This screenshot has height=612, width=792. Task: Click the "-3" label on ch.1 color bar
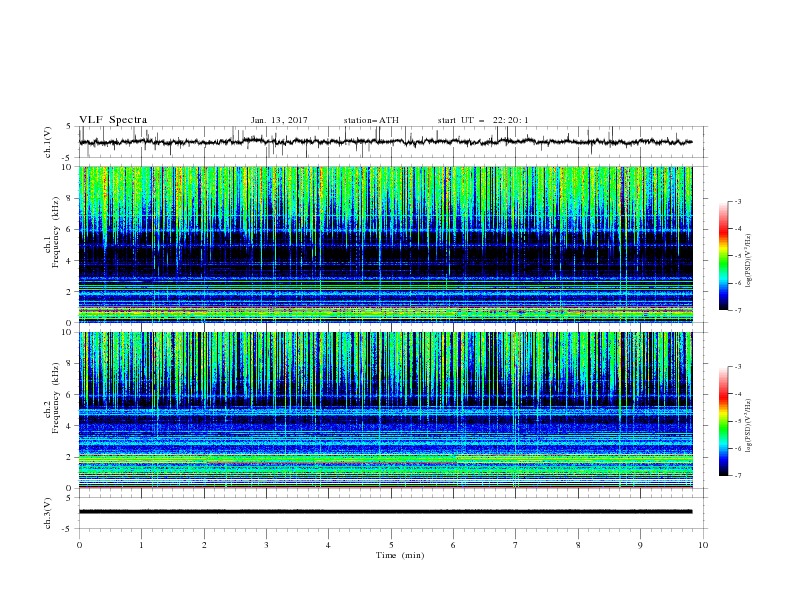pos(738,201)
